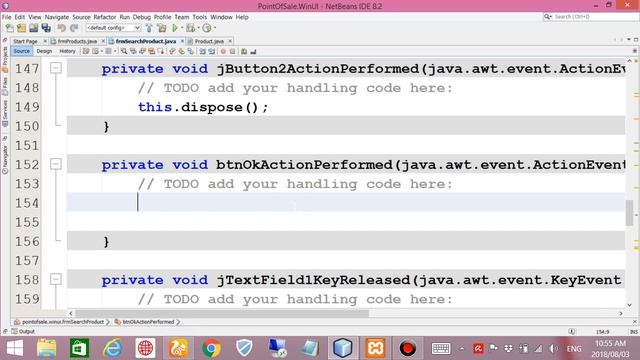640x360 pixels.
Task: Click the Shift Line Left icon
Action: click(x=202, y=51)
